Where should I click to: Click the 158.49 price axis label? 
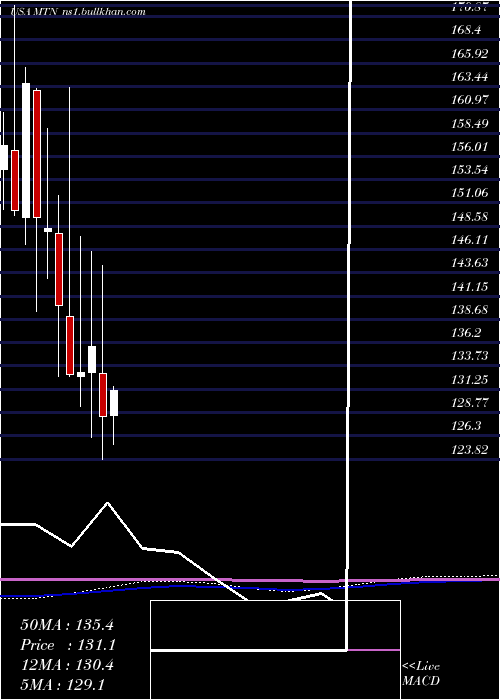coord(470,123)
